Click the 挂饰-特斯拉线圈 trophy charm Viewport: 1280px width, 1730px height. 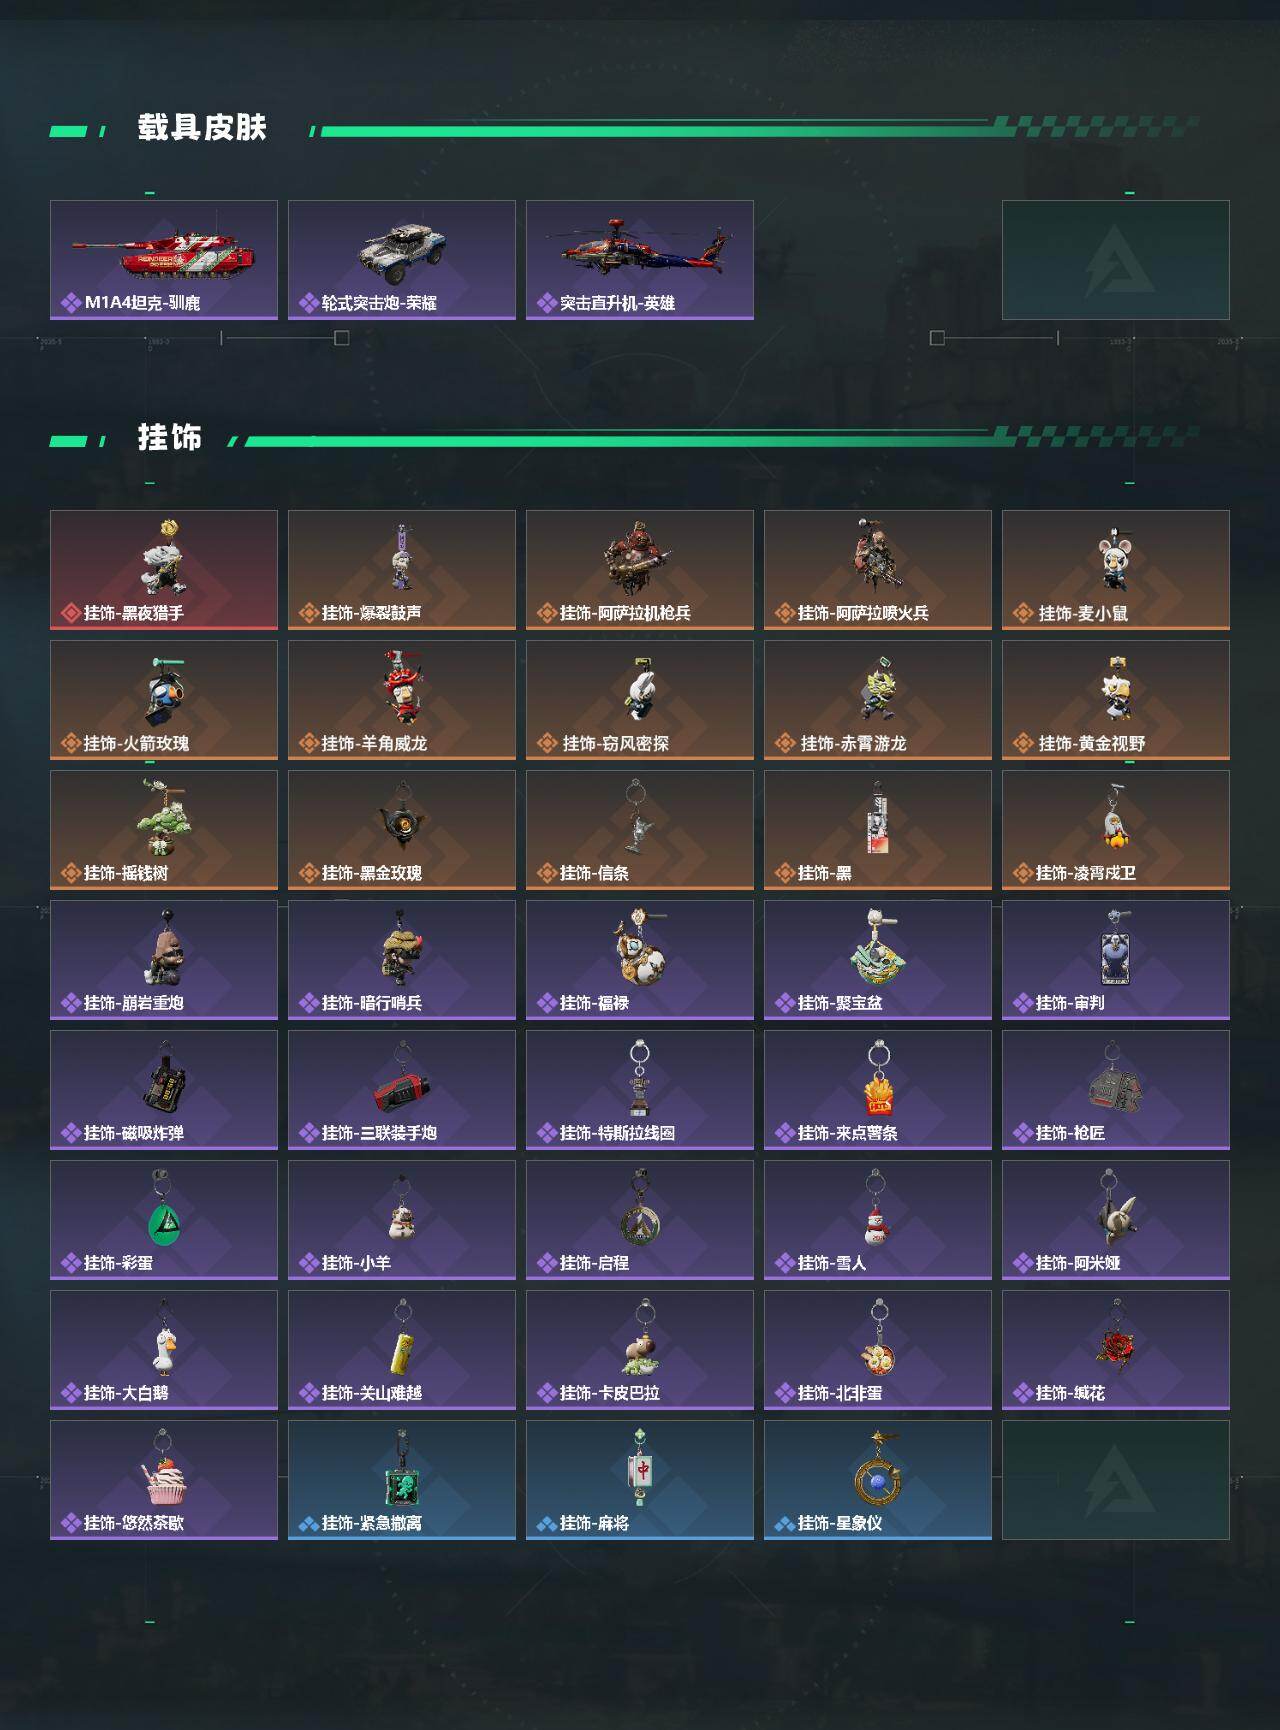click(640, 1090)
